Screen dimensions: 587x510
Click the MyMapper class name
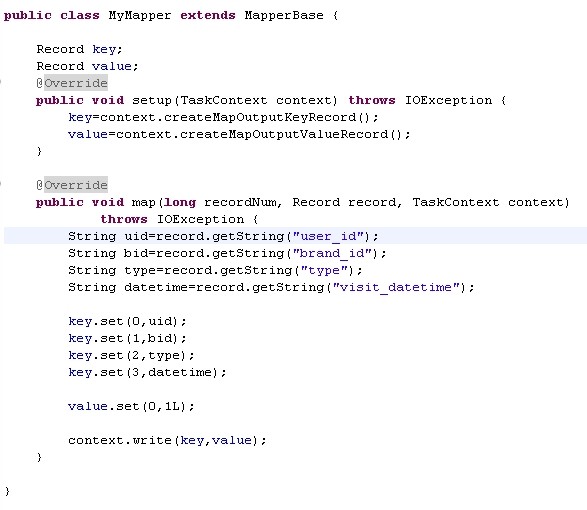tap(140, 16)
